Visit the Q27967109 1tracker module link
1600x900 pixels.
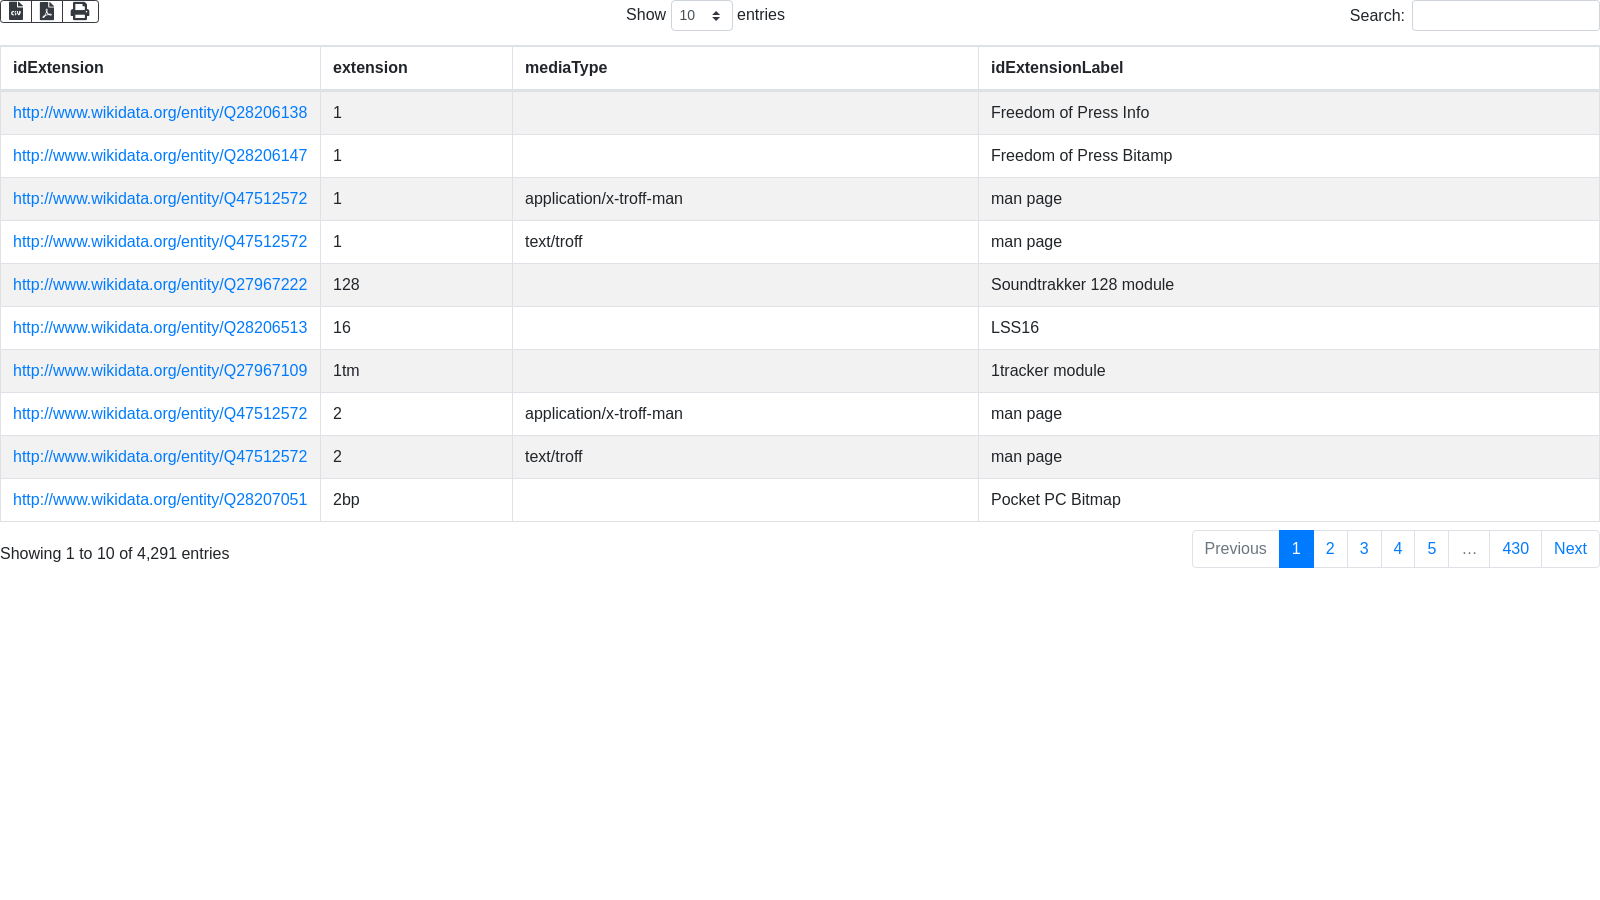click(x=160, y=371)
